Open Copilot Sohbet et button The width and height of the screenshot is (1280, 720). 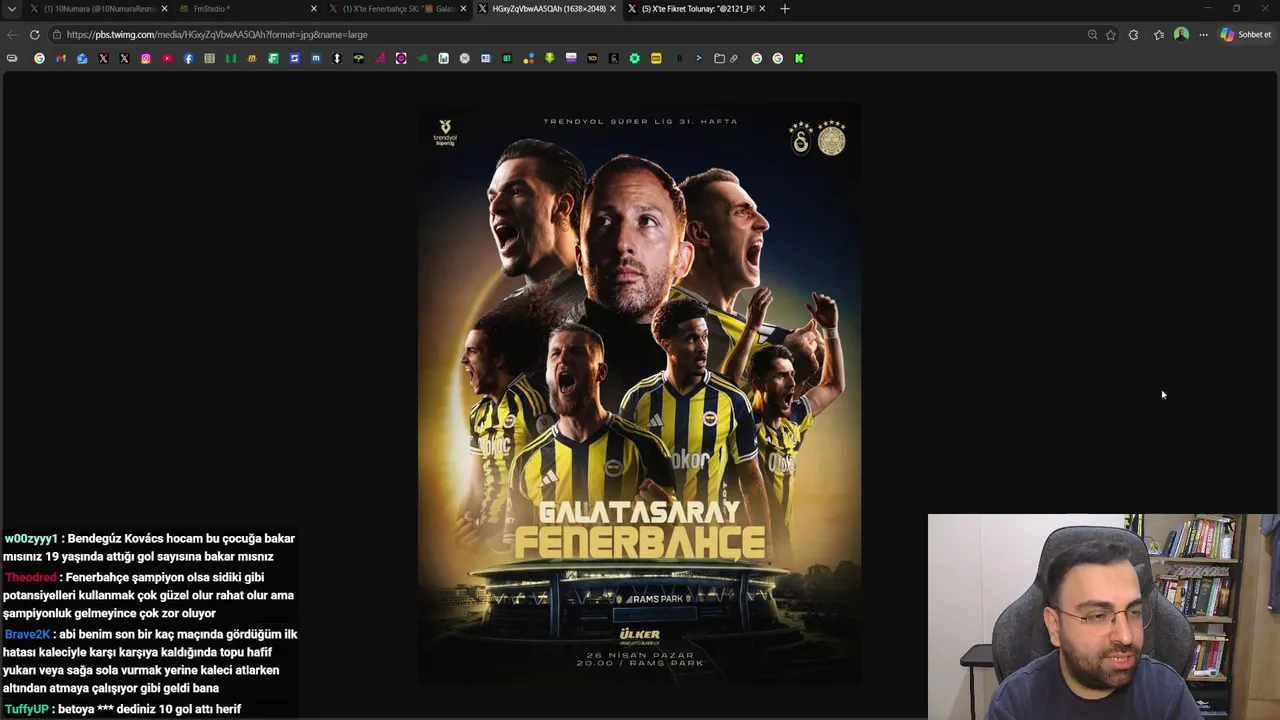click(1246, 34)
